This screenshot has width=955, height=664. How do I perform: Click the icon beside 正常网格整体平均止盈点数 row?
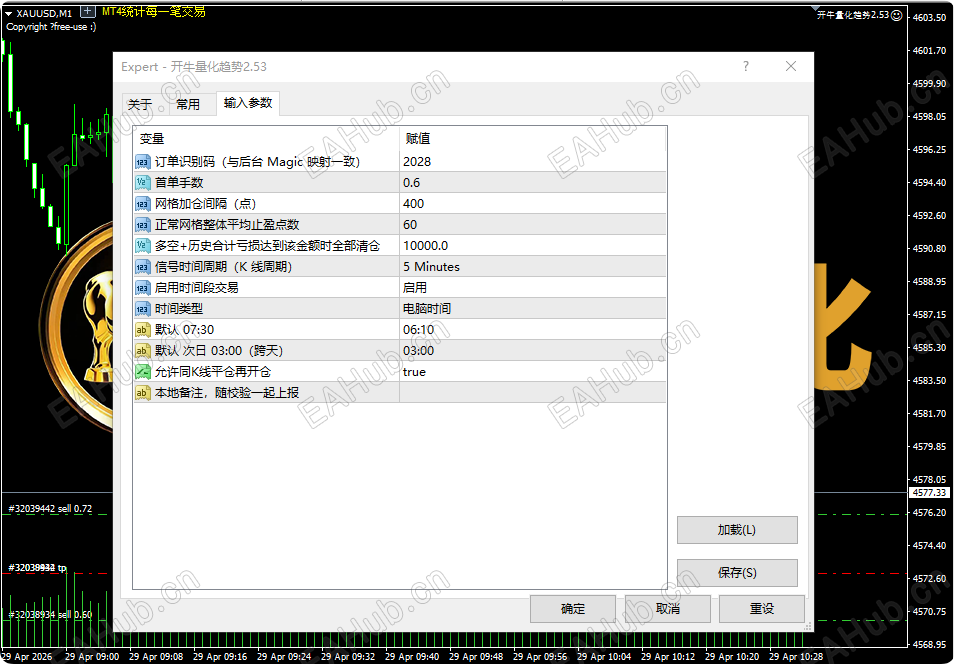tap(143, 225)
